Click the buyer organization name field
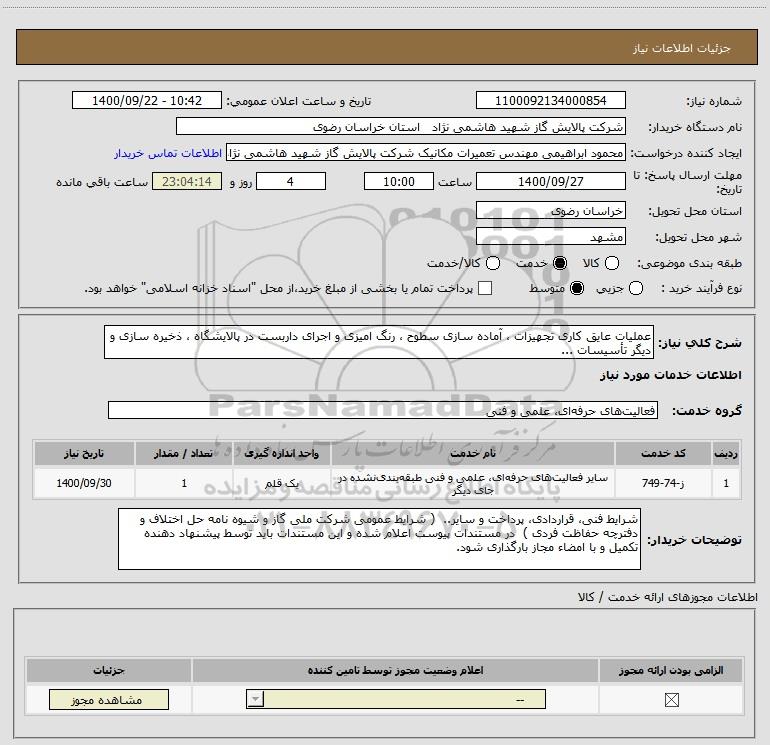The height and width of the screenshot is (745, 770). (401, 127)
